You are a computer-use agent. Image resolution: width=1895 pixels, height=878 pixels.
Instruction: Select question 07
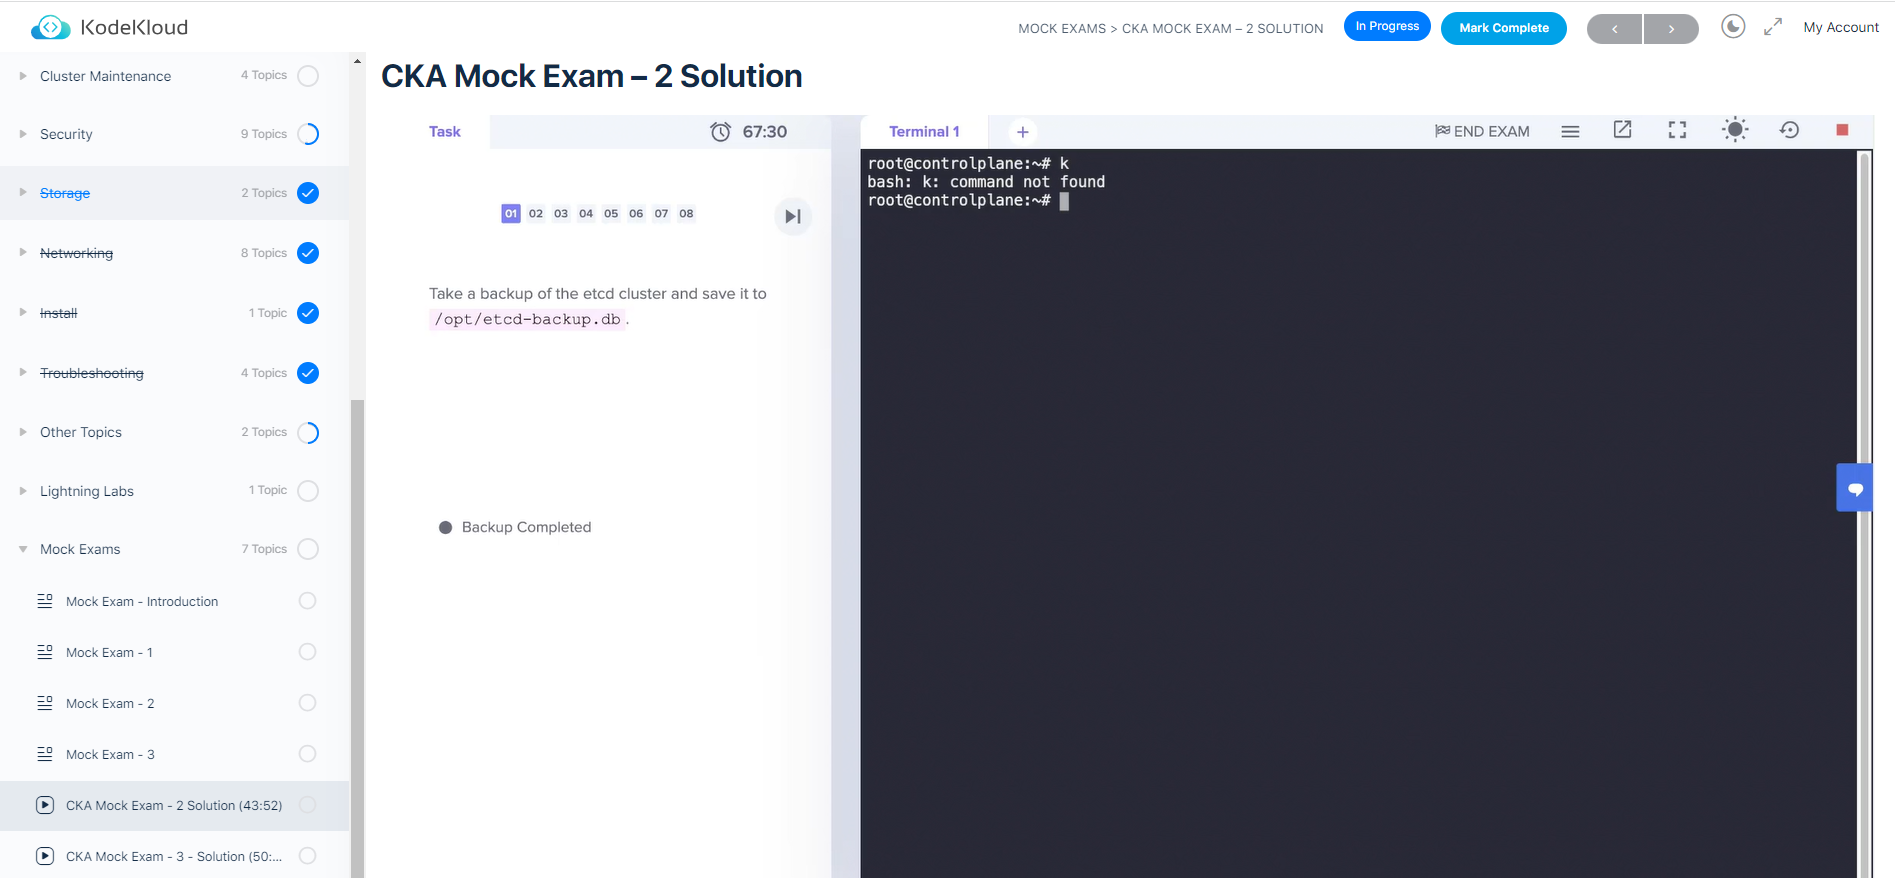[x=661, y=213]
